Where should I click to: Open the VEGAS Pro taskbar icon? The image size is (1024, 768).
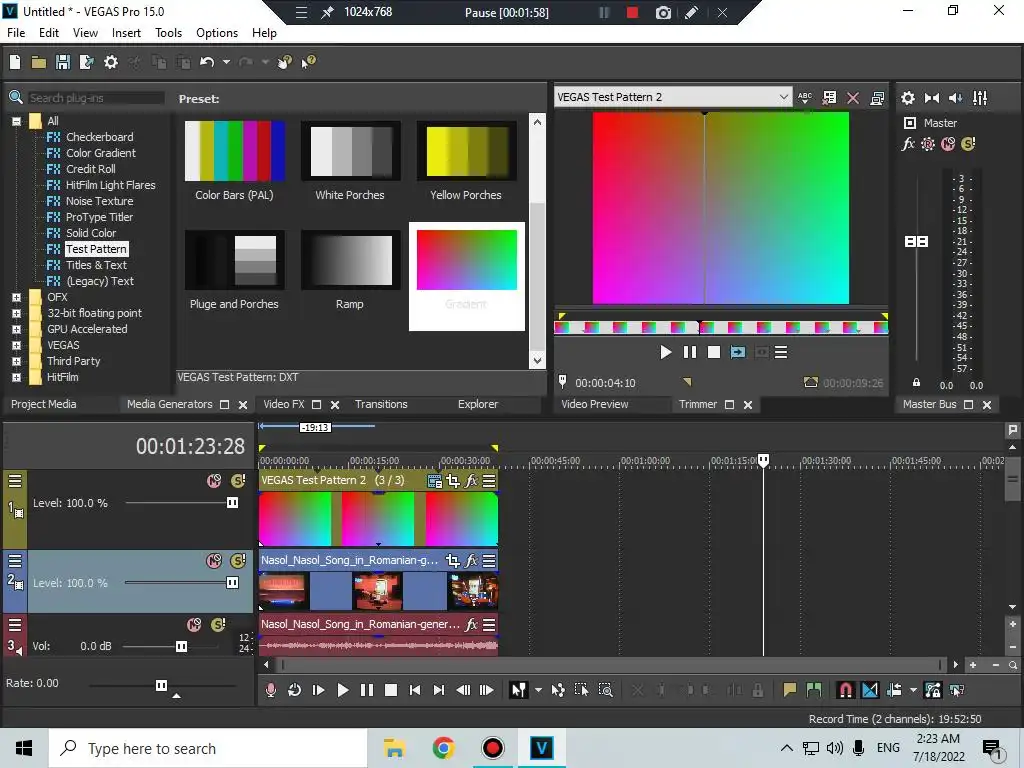pyautogui.click(x=541, y=748)
